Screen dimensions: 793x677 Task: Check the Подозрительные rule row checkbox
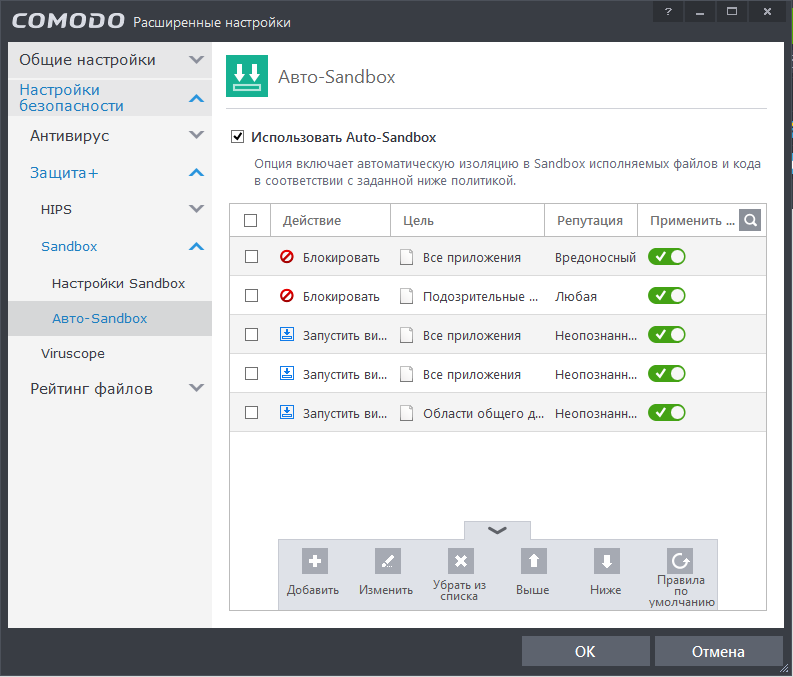(x=251, y=296)
